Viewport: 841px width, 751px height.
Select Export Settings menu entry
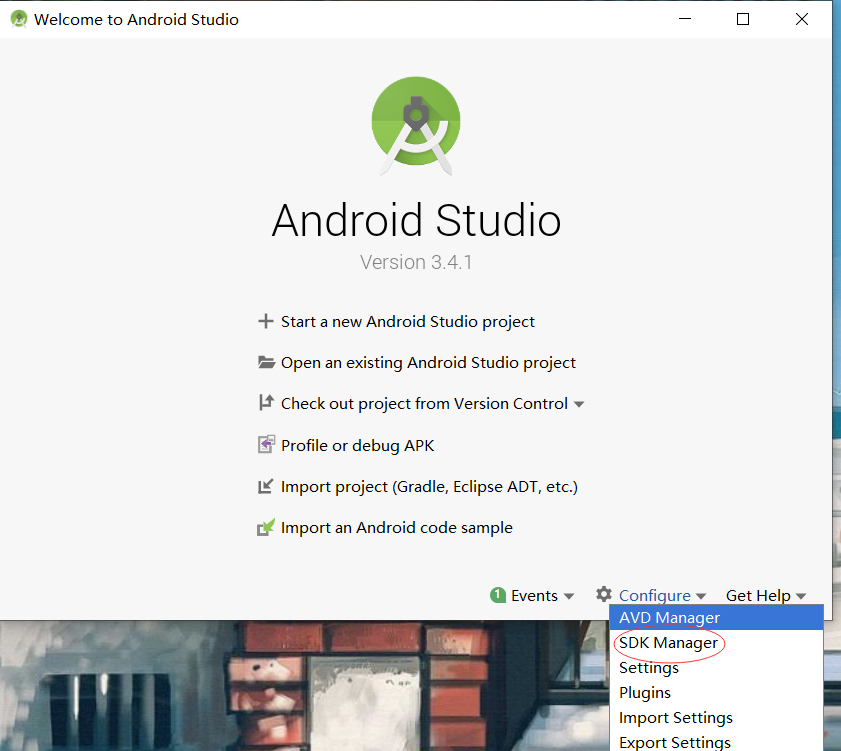tap(716, 742)
